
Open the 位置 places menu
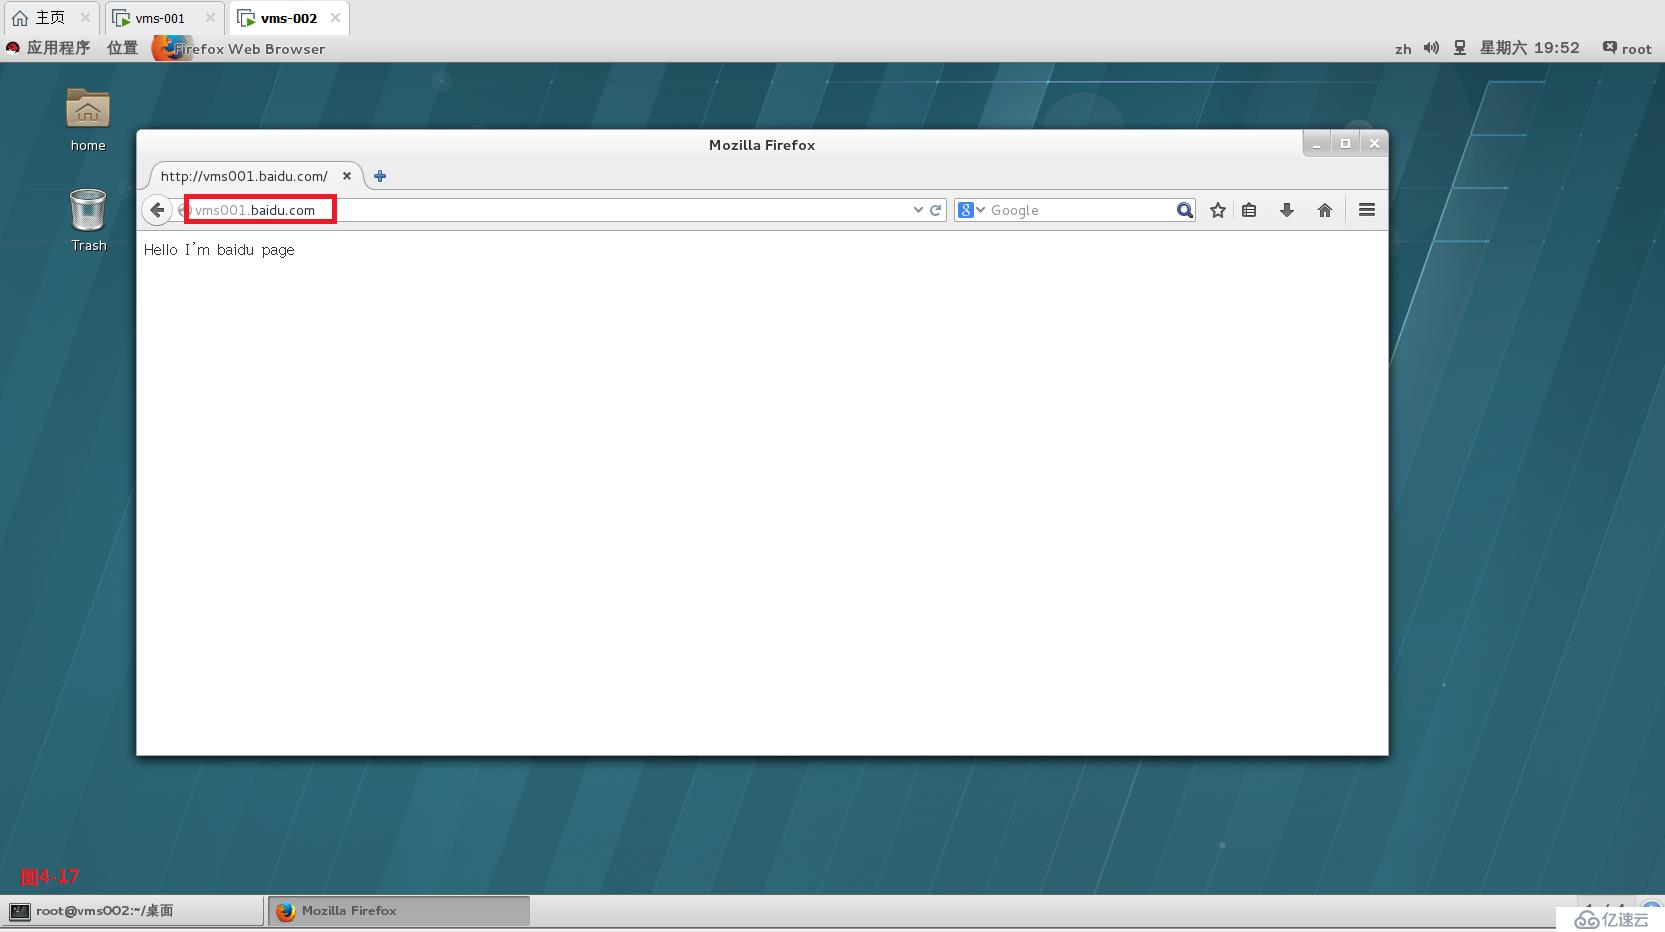tap(122, 48)
